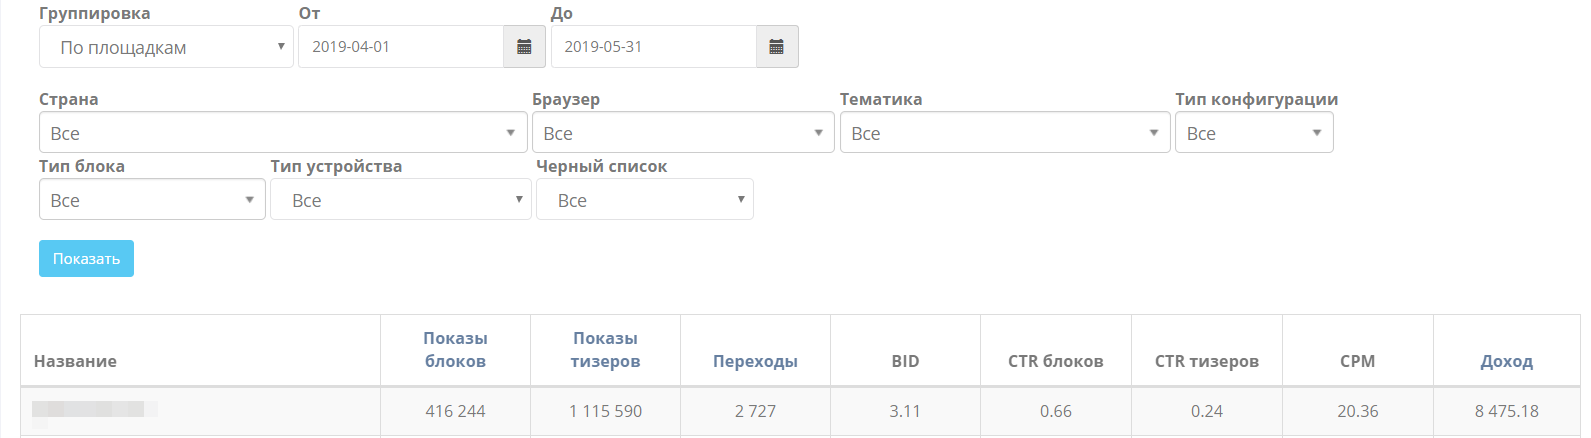Sort table by Переходы column

coord(755,361)
